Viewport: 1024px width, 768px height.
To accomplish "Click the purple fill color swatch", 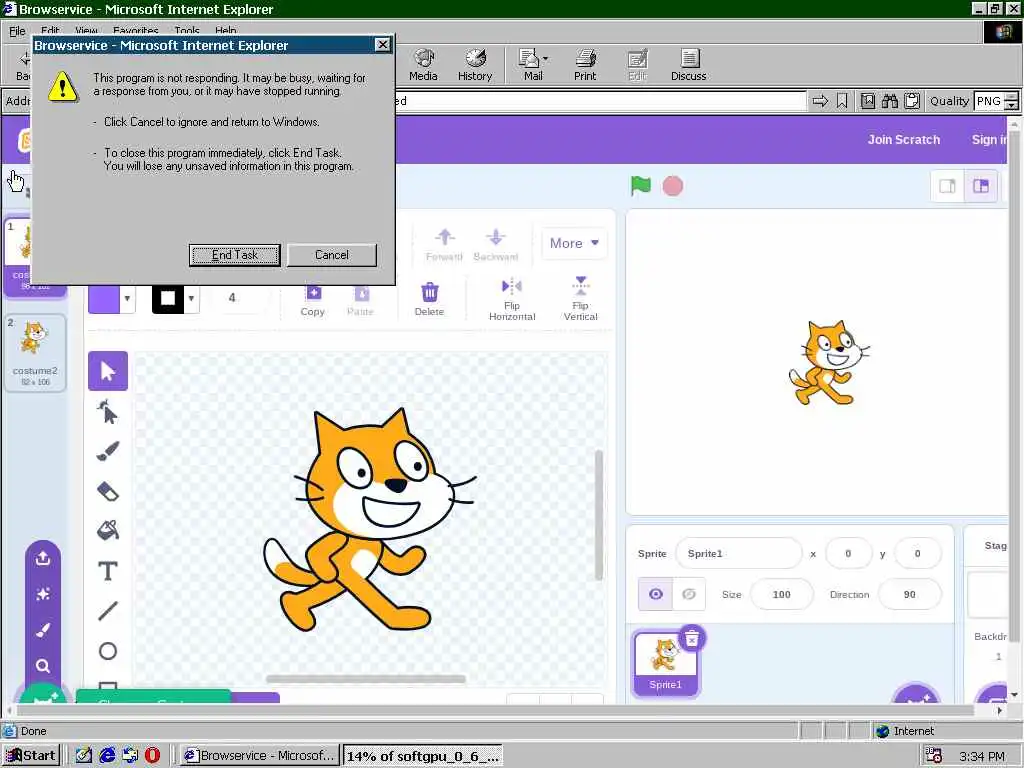I will [x=104, y=298].
